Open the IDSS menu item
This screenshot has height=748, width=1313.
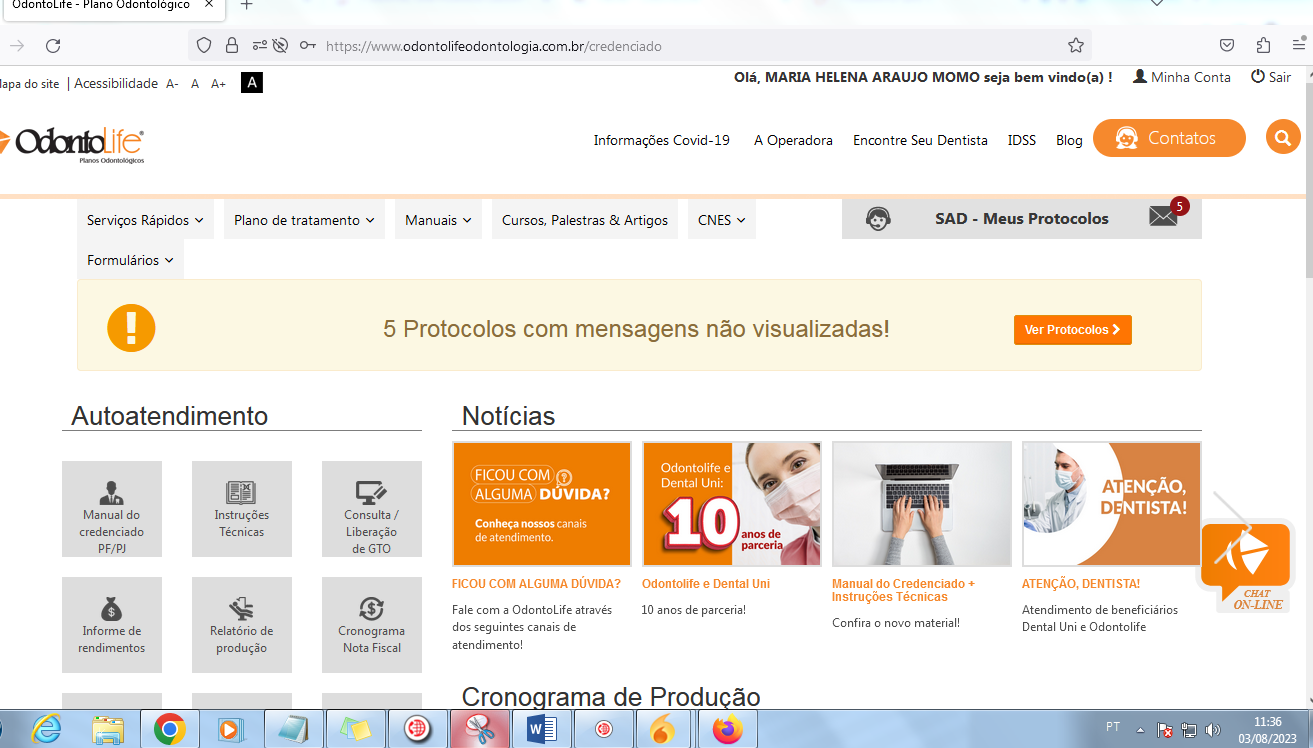click(x=1022, y=140)
